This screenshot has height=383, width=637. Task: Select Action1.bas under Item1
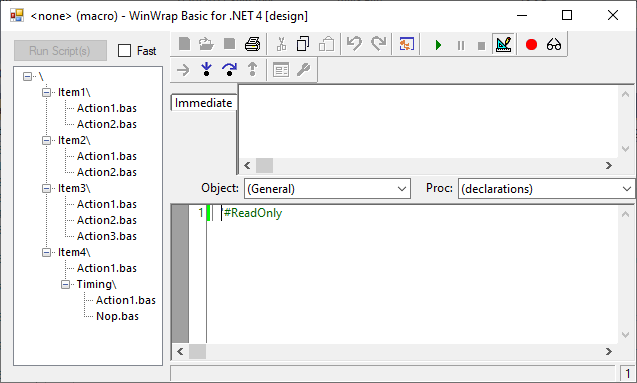tap(107, 108)
